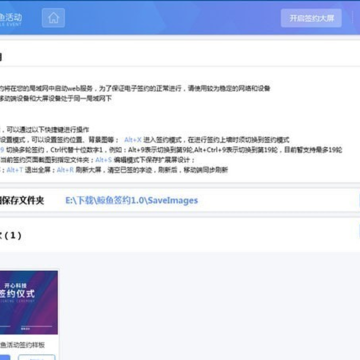Click the line about starting web服务 on LAN
Viewport: 360px width, 360px height.
135,89
